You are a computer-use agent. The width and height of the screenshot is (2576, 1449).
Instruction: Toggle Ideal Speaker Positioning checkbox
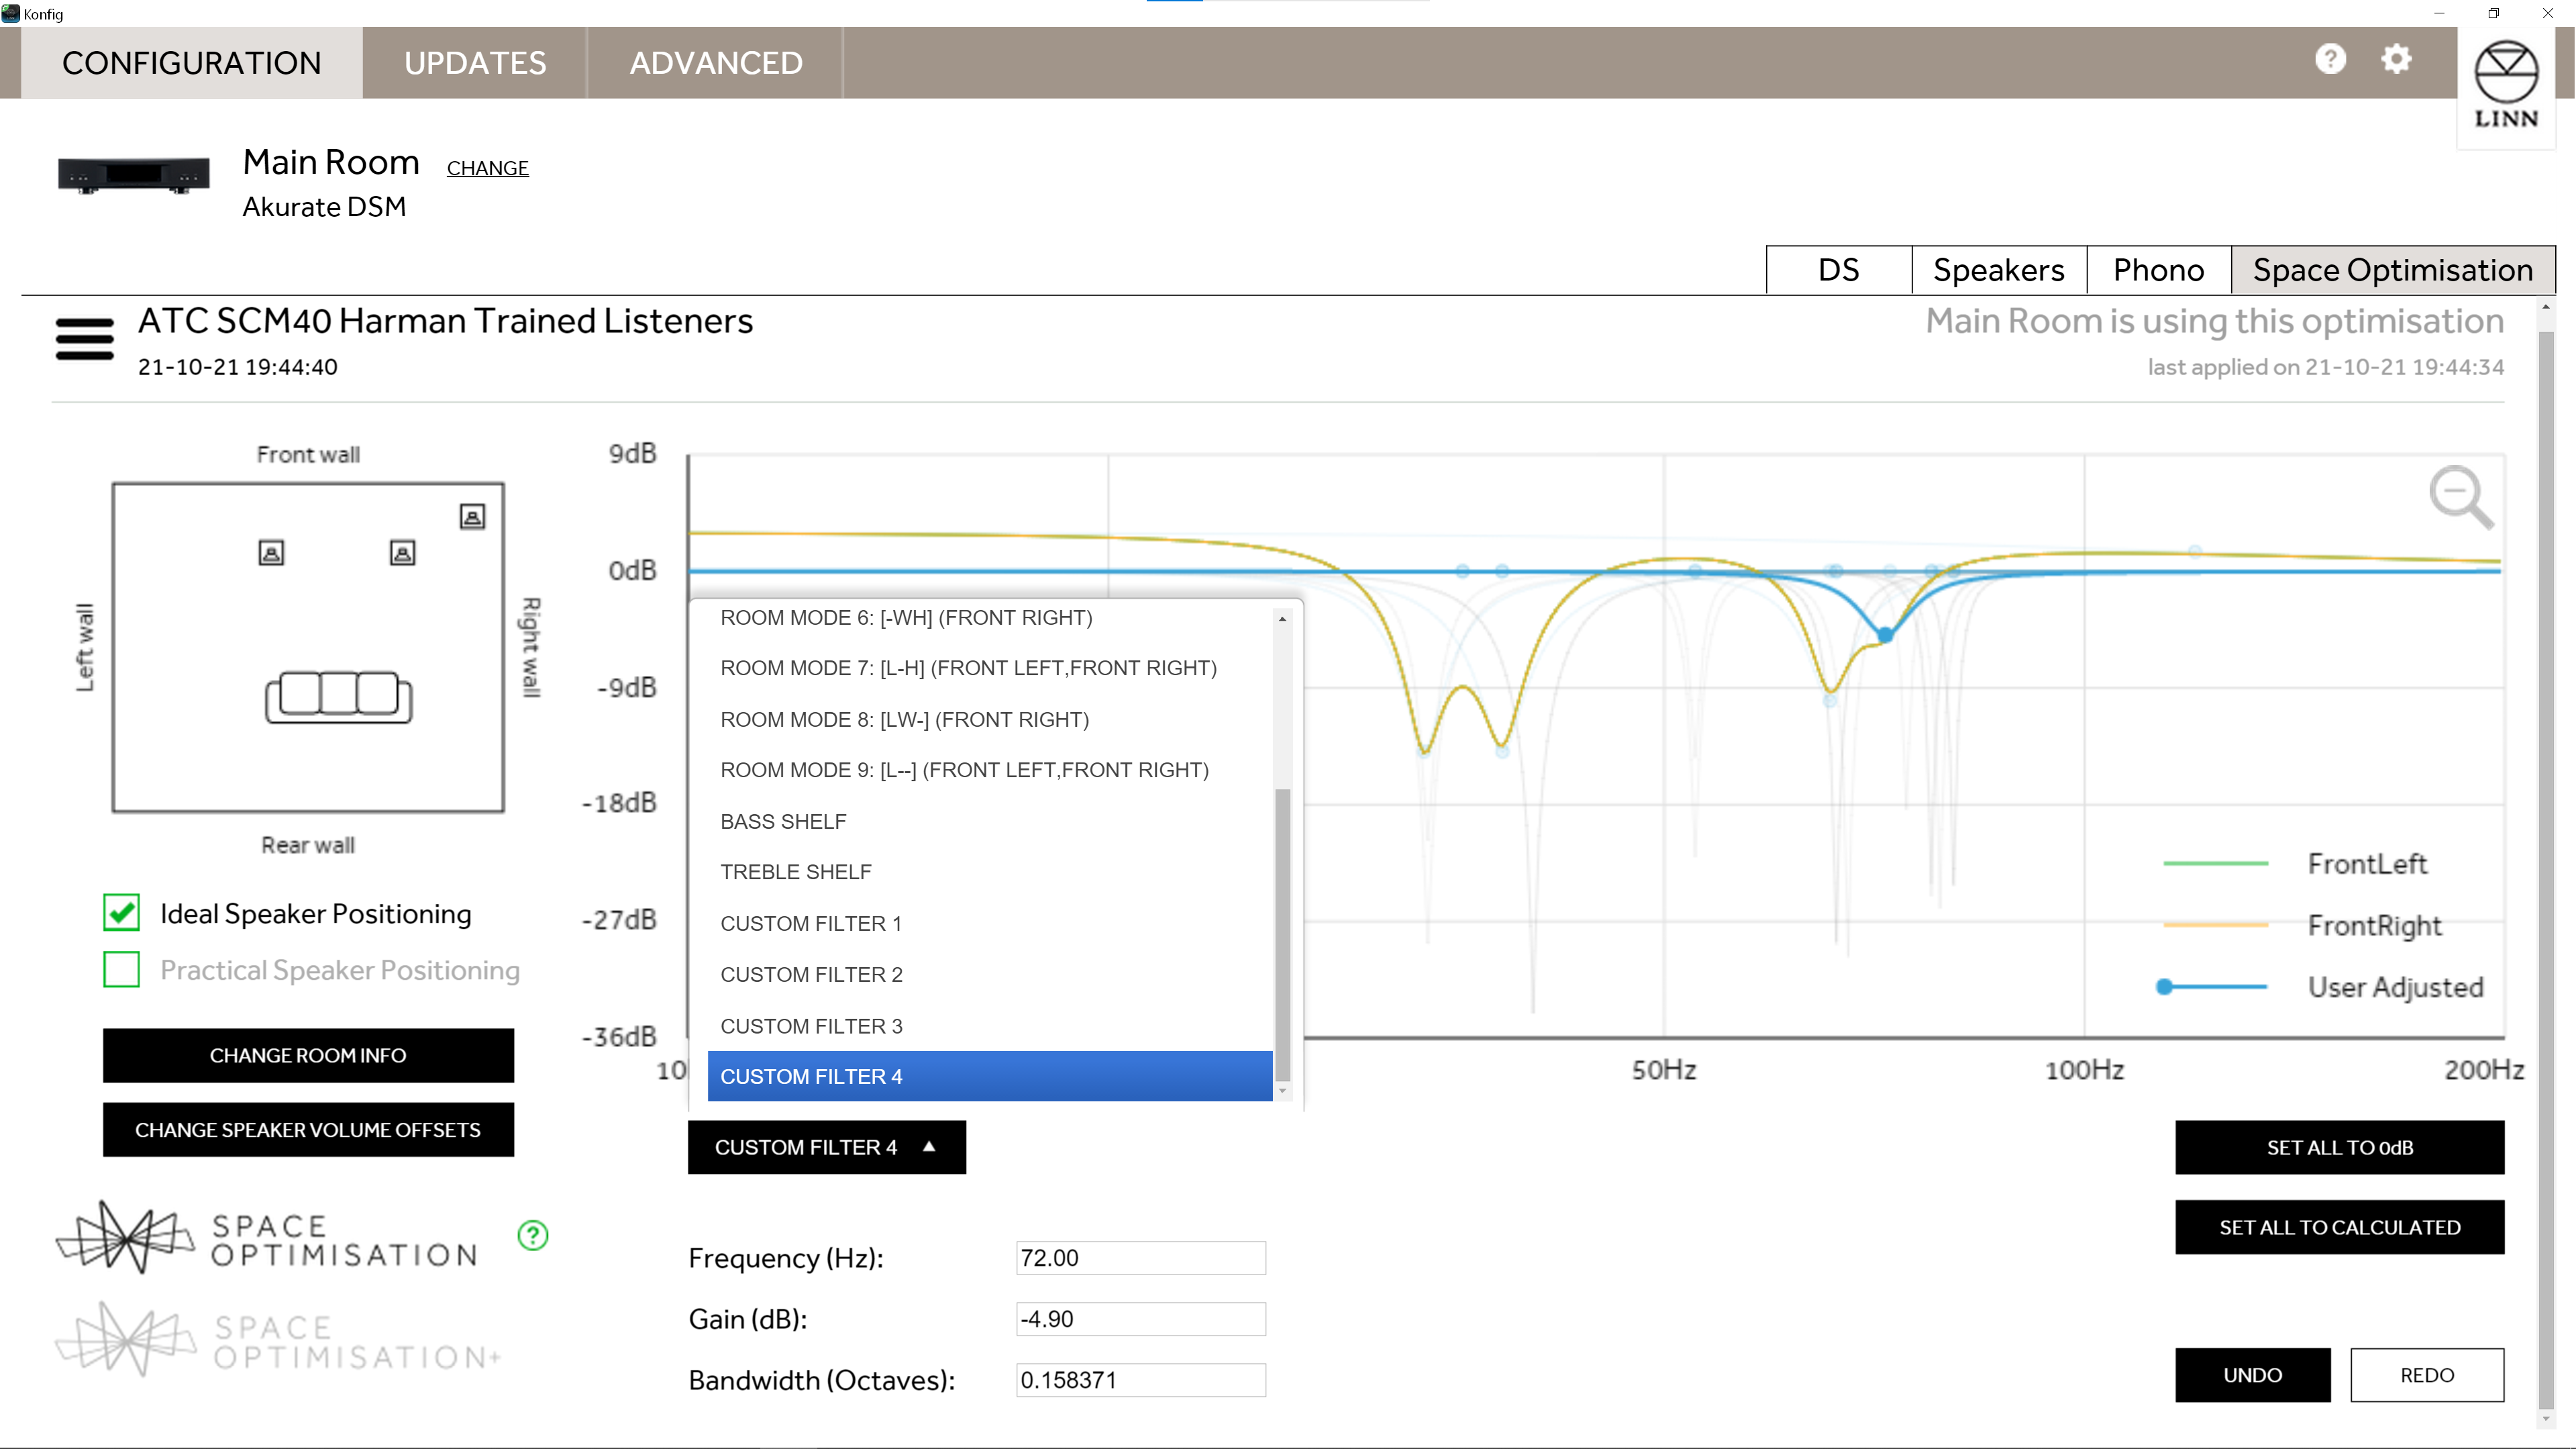pyautogui.click(x=121, y=913)
